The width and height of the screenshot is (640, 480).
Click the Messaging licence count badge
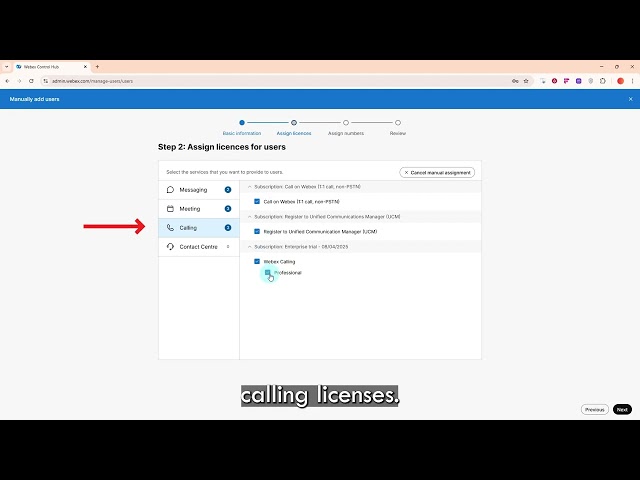228,190
